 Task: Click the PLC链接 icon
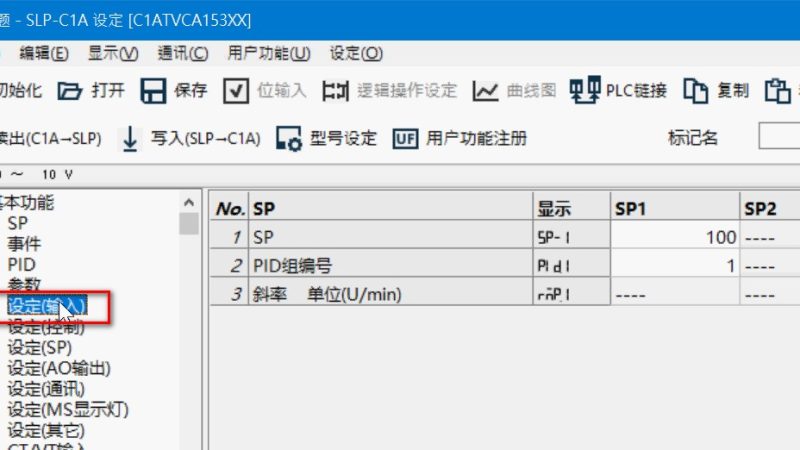coord(581,91)
